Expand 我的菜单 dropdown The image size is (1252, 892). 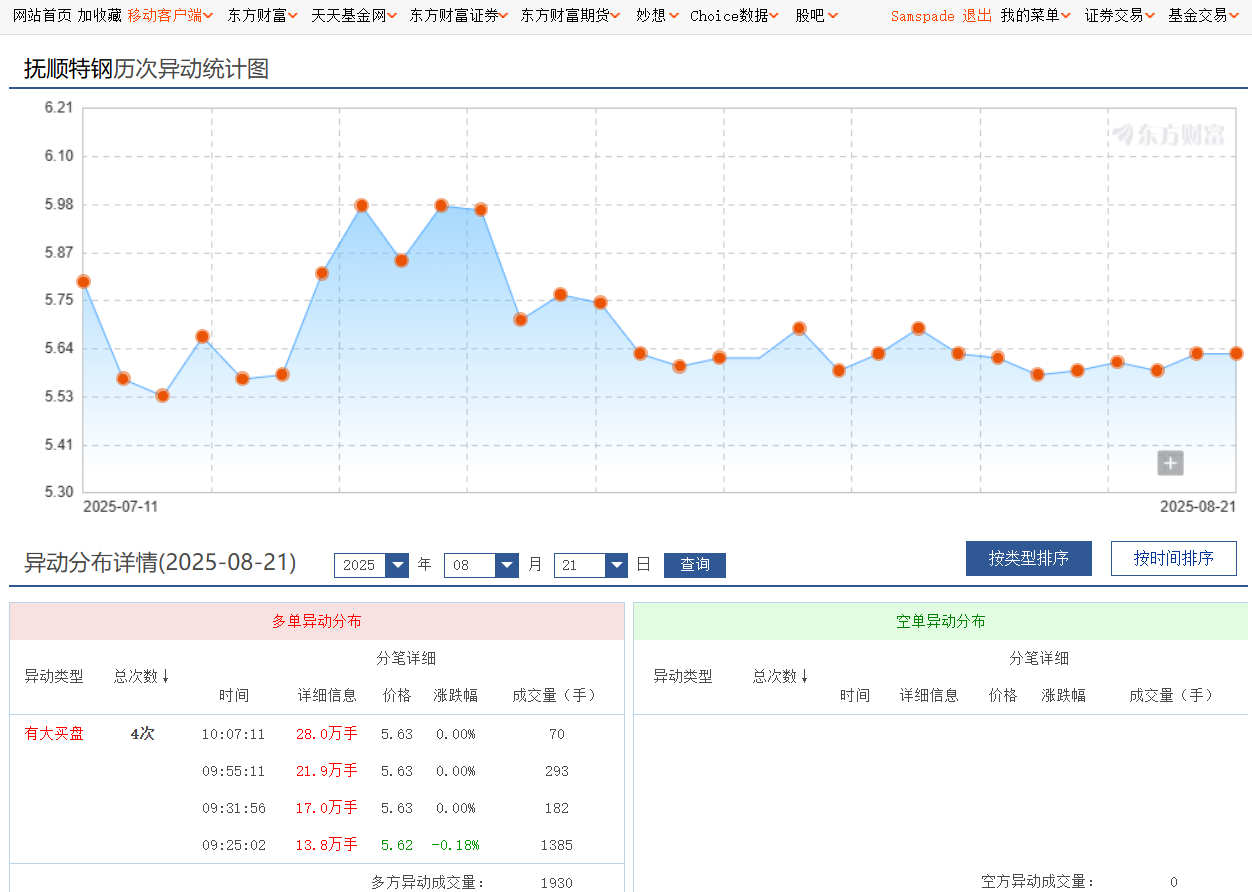(x=1036, y=16)
